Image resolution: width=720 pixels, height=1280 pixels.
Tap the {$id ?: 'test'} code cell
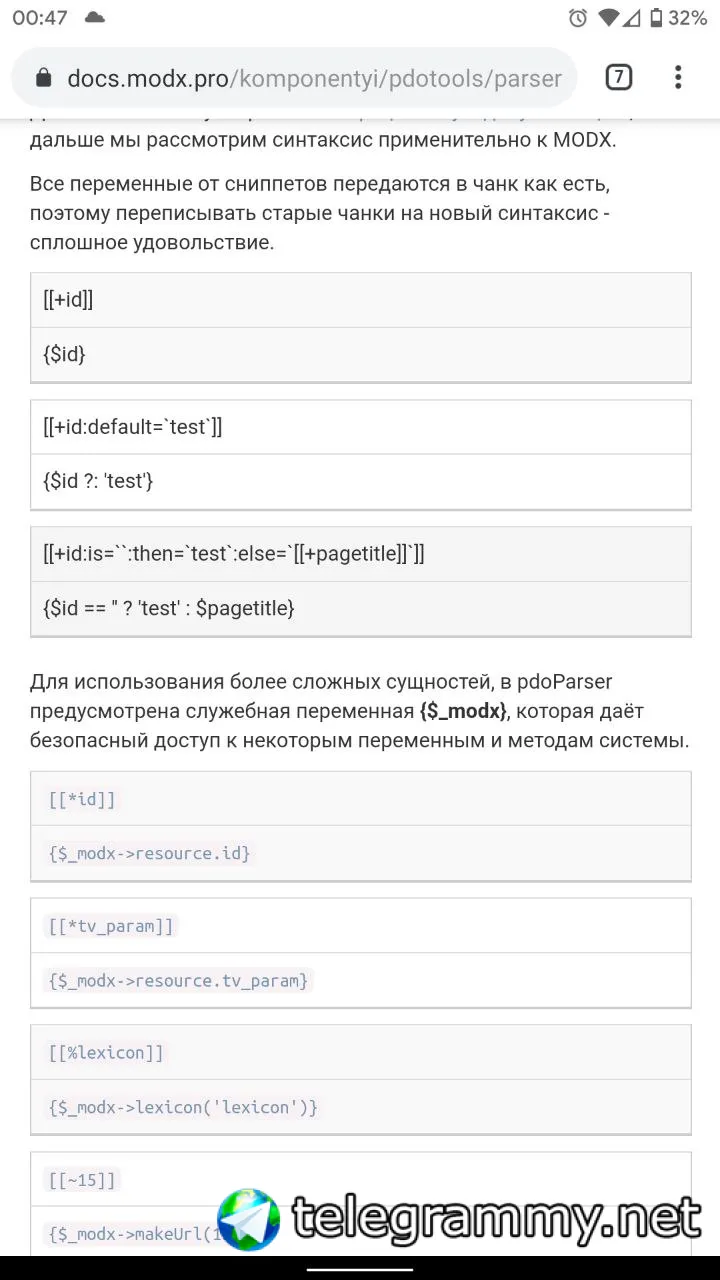[x=98, y=481]
